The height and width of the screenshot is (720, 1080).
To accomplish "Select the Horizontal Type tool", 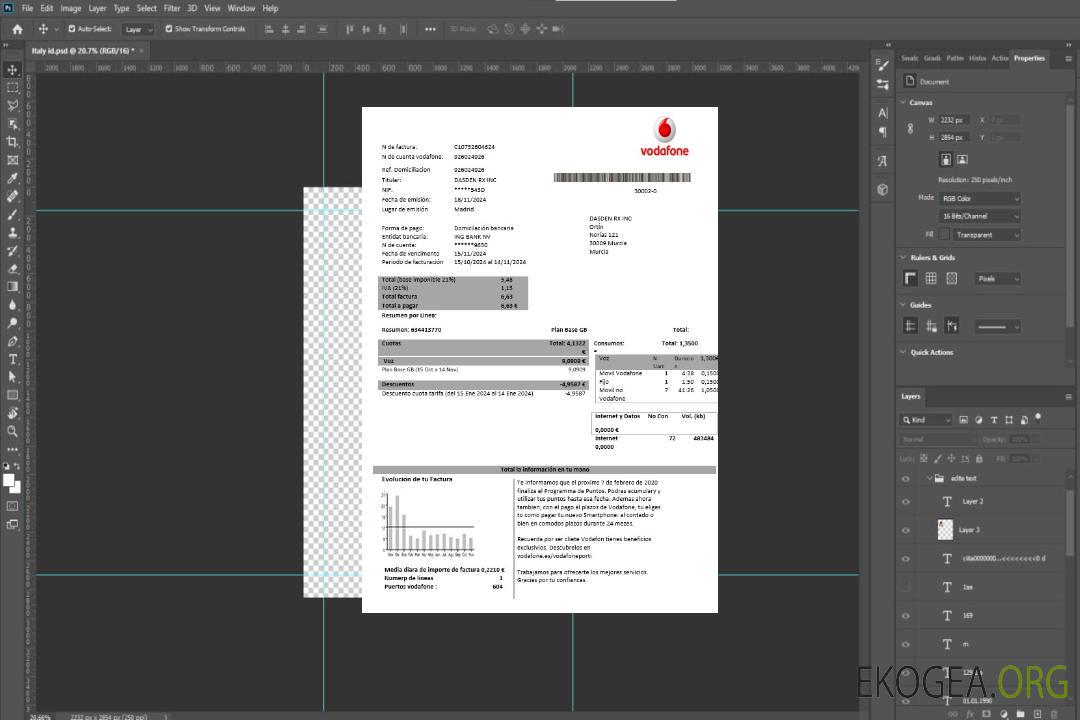I will (12, 359).
